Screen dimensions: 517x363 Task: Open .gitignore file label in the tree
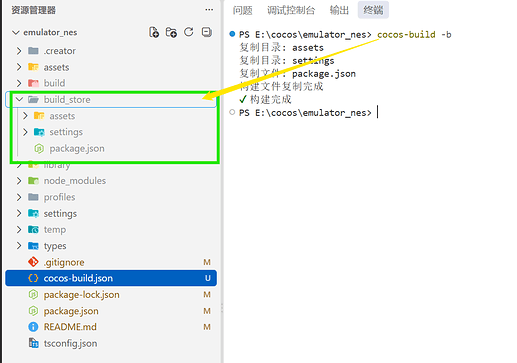tap(64, 262)
